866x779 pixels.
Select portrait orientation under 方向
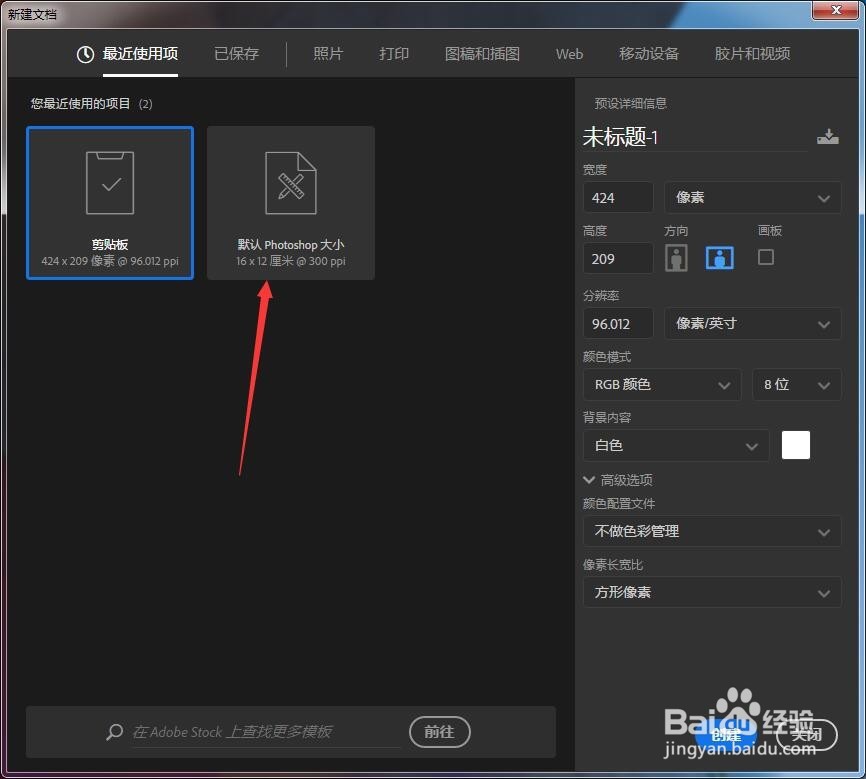point(676,257)
